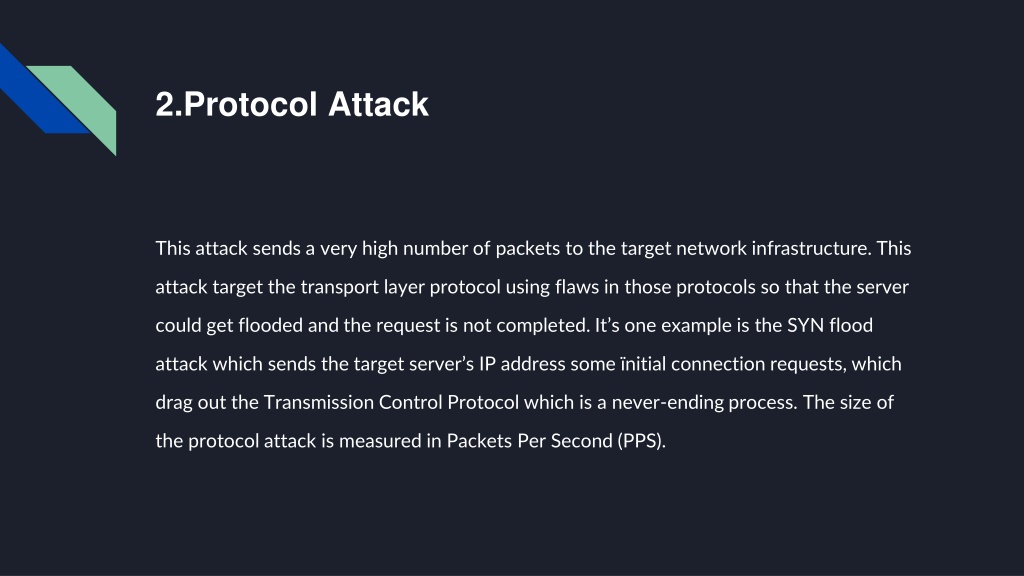This screenshot has width=1024, height=576.
Task: Click 'Transmission Control Protocol' in the paragraph
Action: tap(391, 402)
